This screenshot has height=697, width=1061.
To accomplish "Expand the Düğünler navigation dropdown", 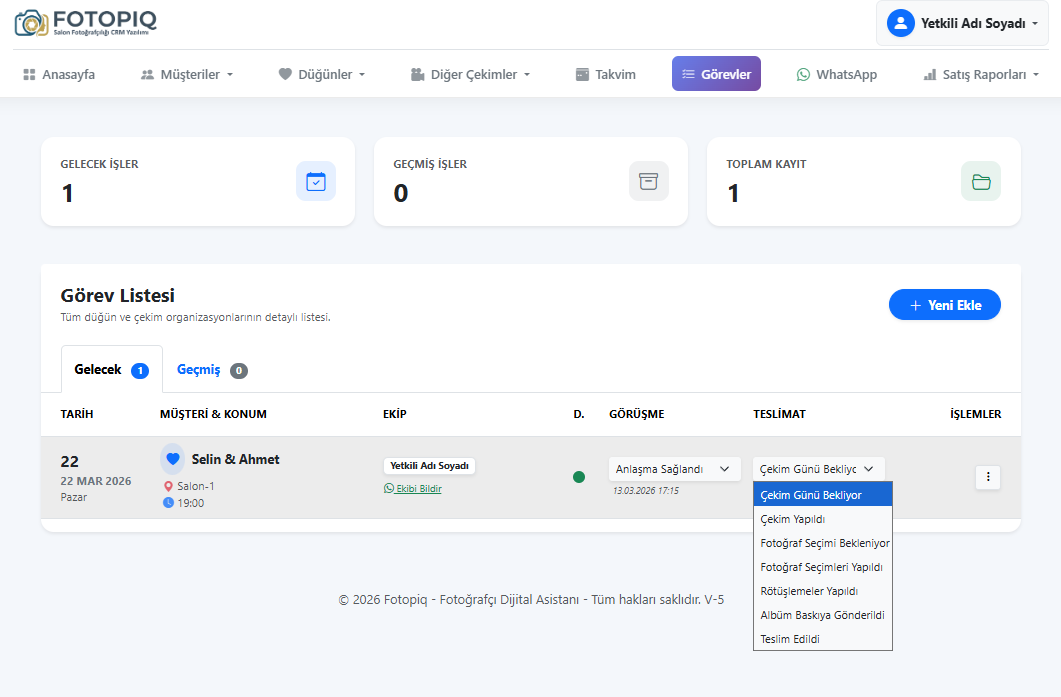I will [322, 74].
